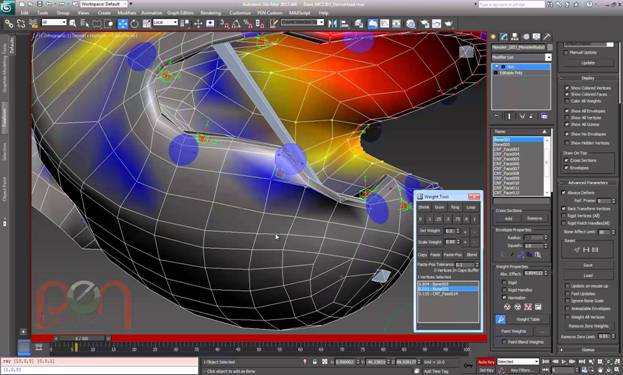Screen dimensions: 623x375
Task: Click the Pin Stack icon below modifier stack
Action: coord(497,116)
